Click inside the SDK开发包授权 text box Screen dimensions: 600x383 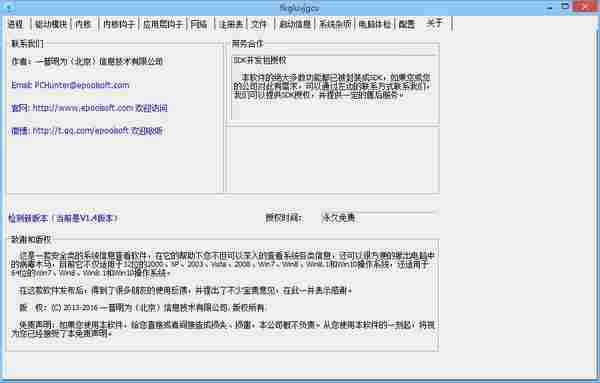(x=333, y=88)
